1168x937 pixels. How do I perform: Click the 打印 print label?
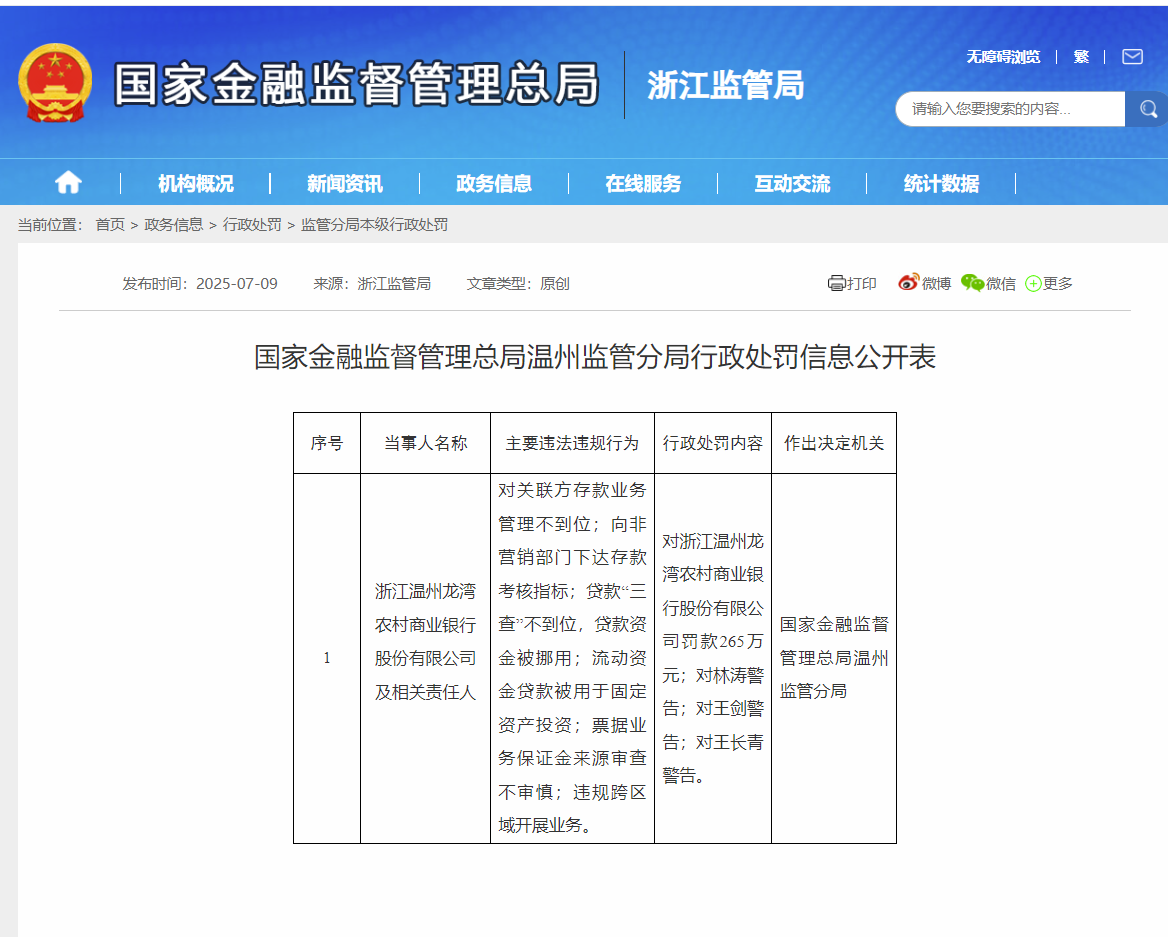[861, 283]
